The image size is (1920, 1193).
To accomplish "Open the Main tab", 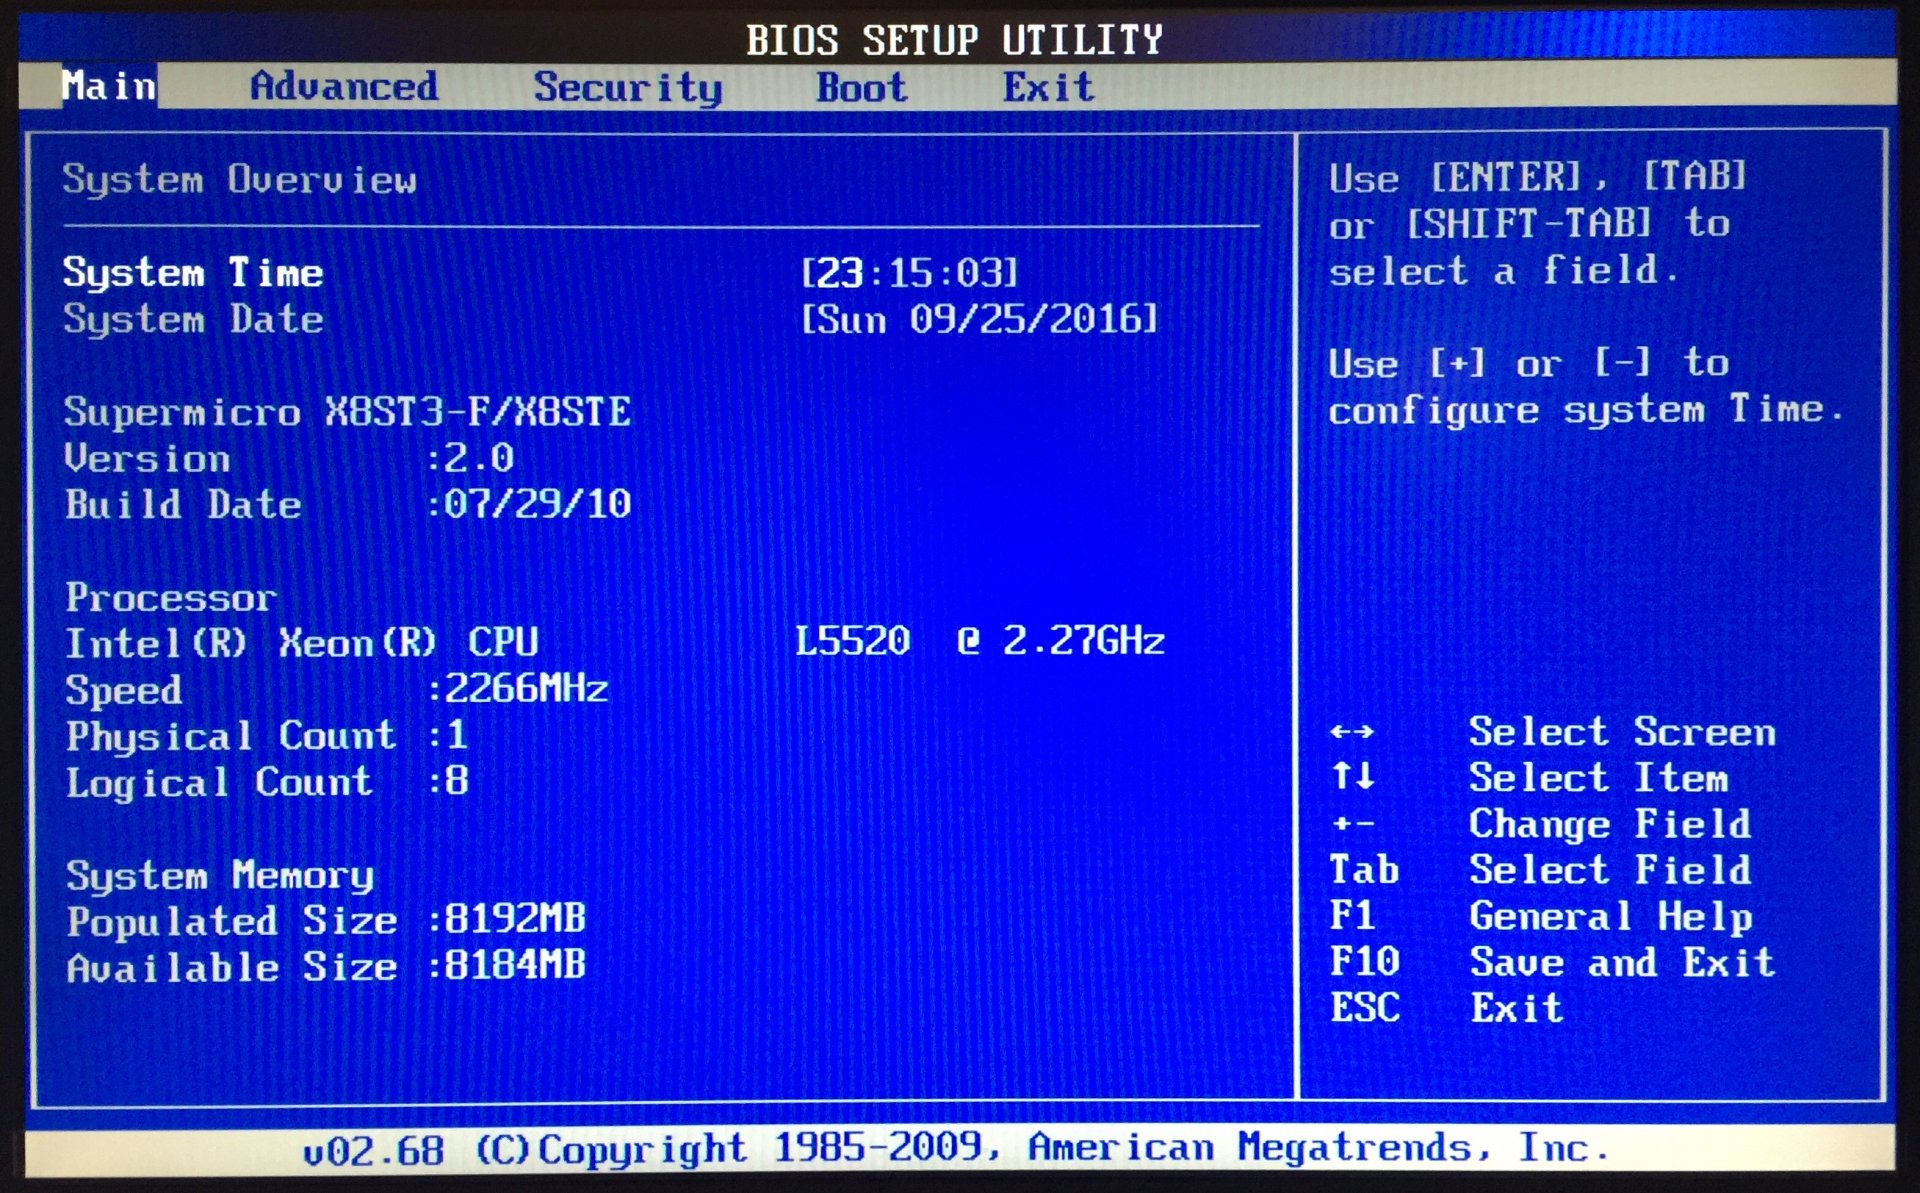I will click(x=109, y=86).
